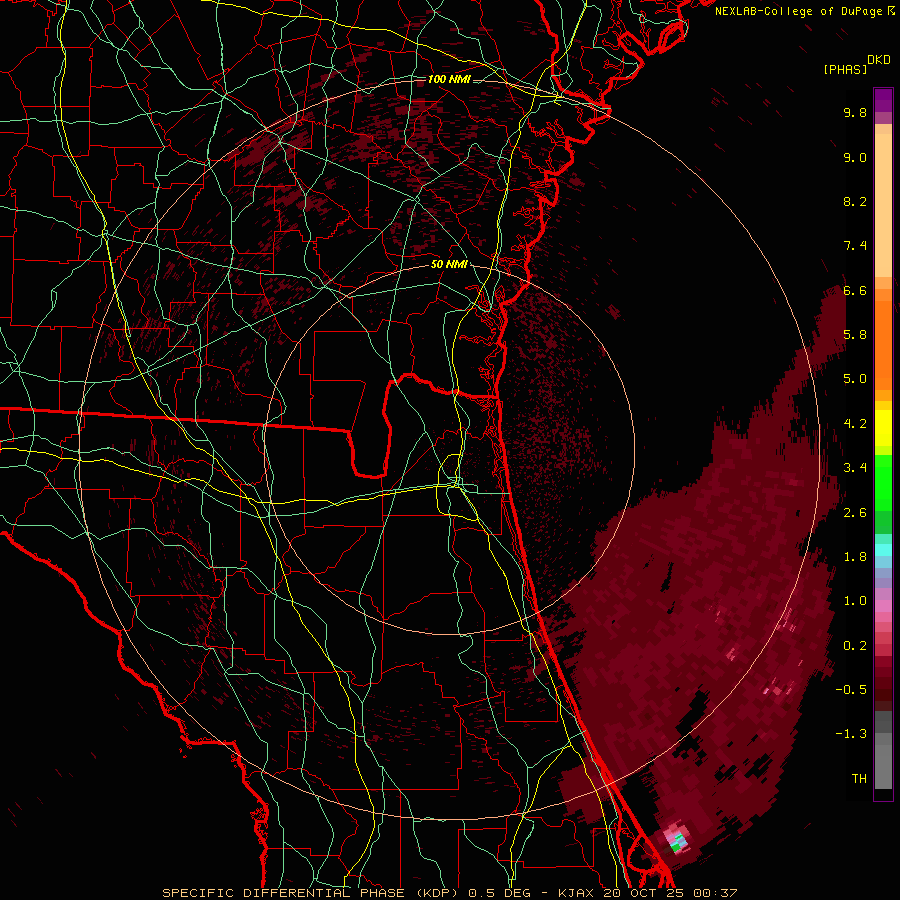Click the 1.8 legend value
Viewport: 900px width, 900px height.
pos(855,557)
